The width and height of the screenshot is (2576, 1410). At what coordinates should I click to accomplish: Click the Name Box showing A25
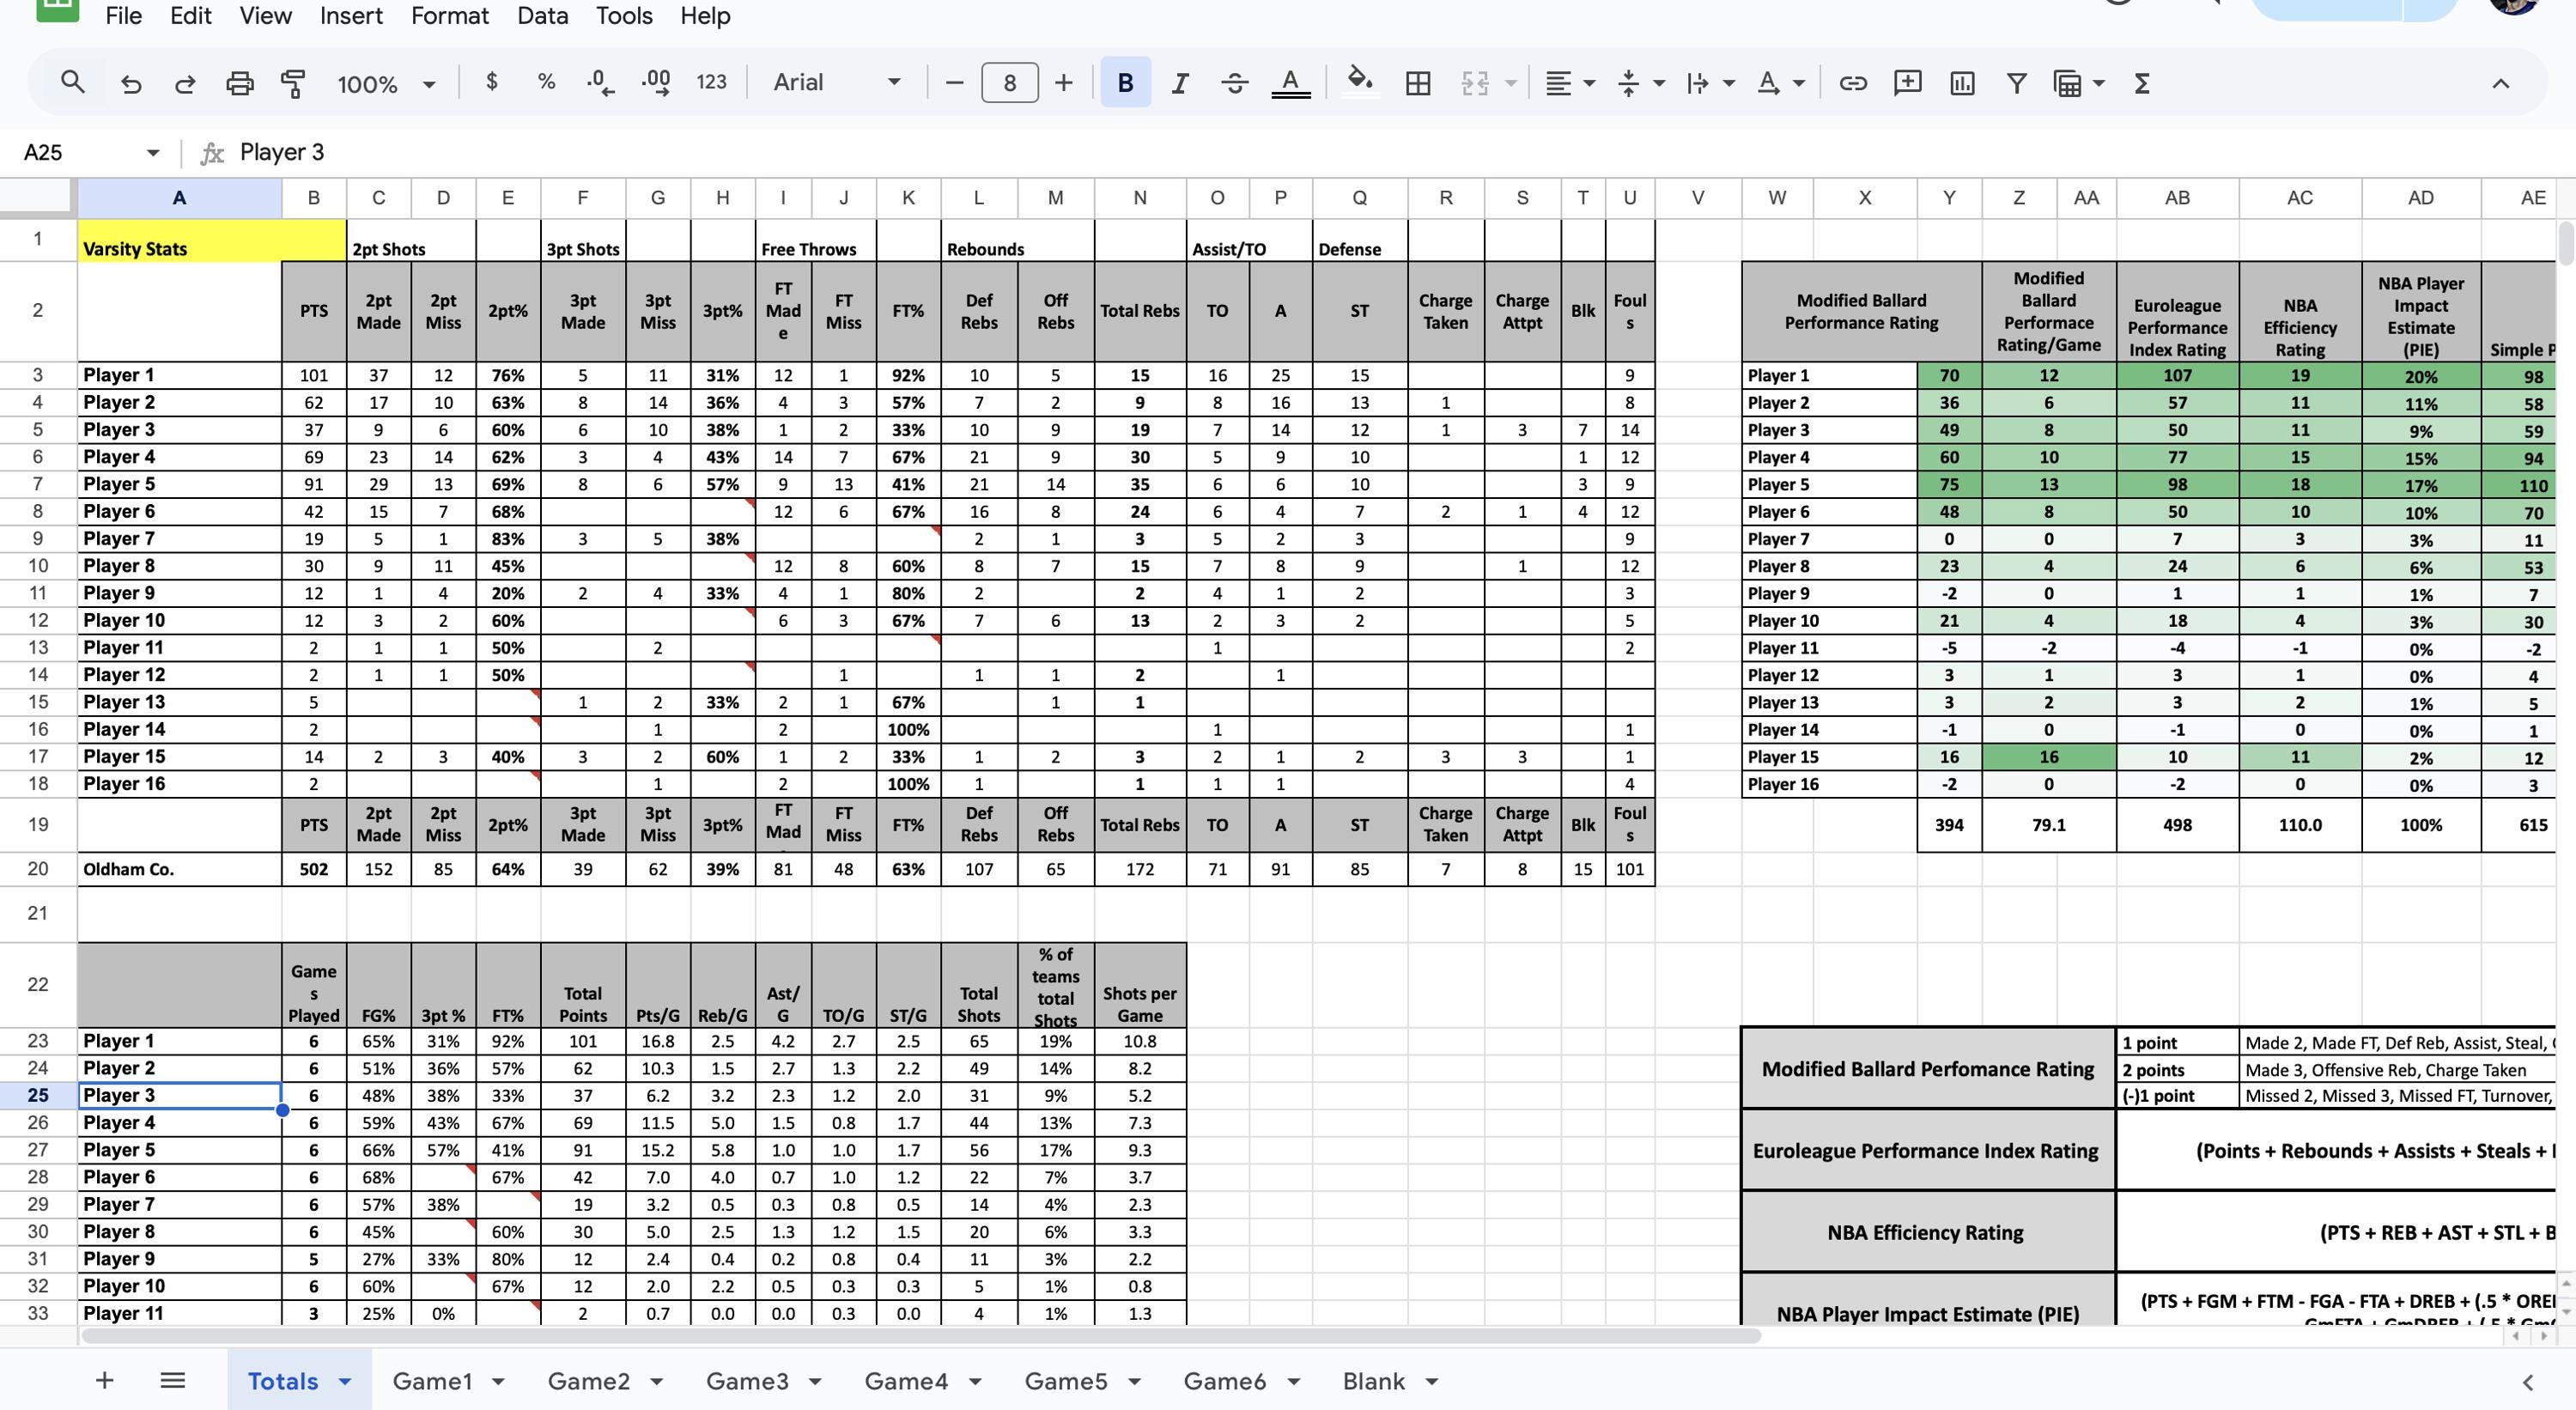click(72, 152)
